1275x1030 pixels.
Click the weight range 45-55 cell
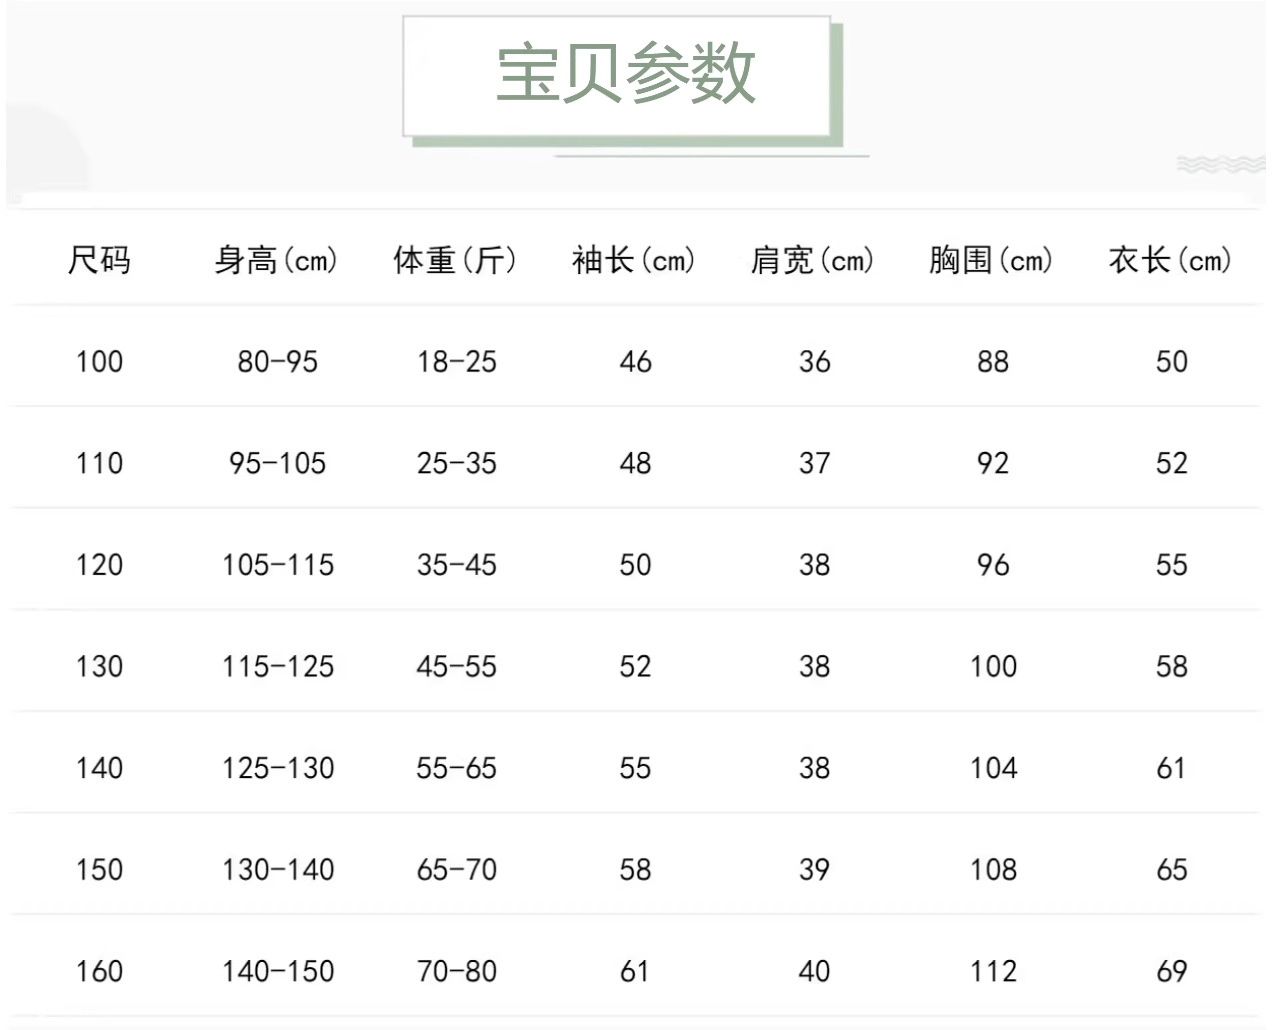456,667
